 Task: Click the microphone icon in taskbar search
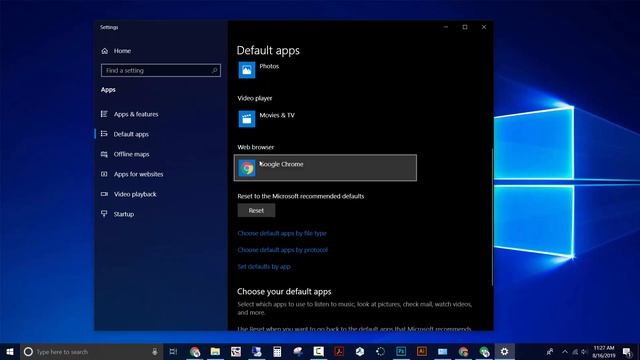(x=155, y=351)
